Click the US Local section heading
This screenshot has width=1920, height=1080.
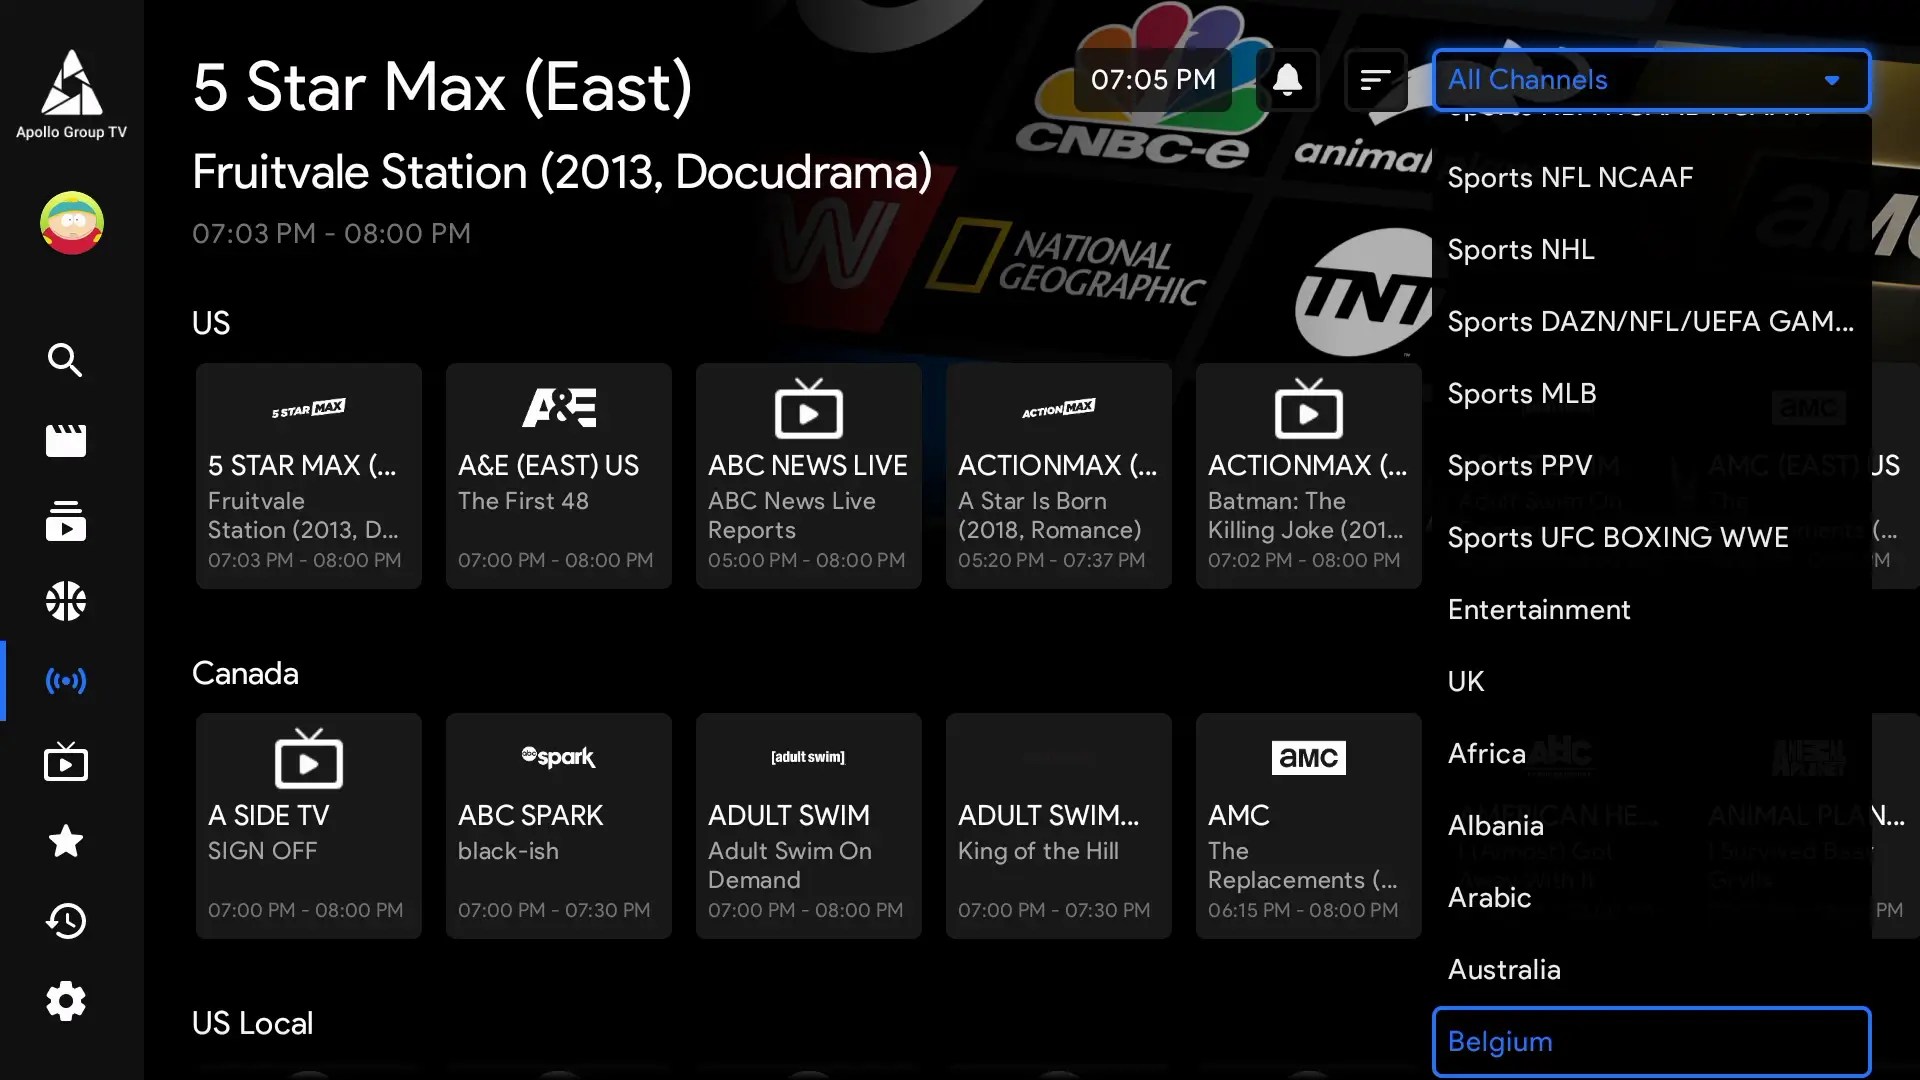click(252, 1023)
